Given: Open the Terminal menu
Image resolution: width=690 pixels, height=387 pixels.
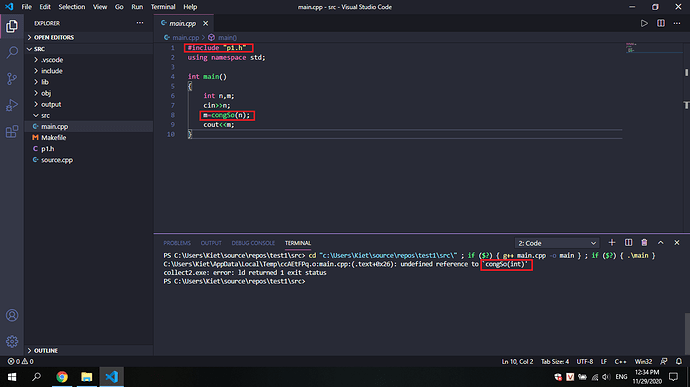Looking at the screenshot, I should coord(163,7).
